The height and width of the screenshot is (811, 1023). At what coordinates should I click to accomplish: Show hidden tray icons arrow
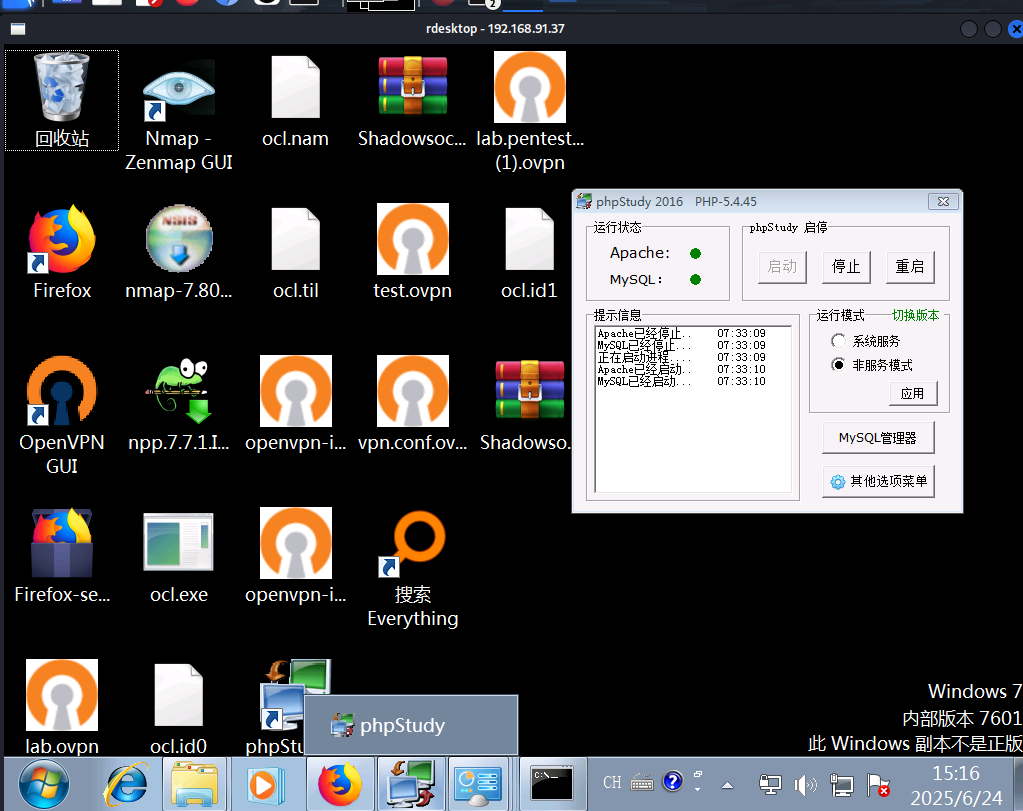[727, 785]
